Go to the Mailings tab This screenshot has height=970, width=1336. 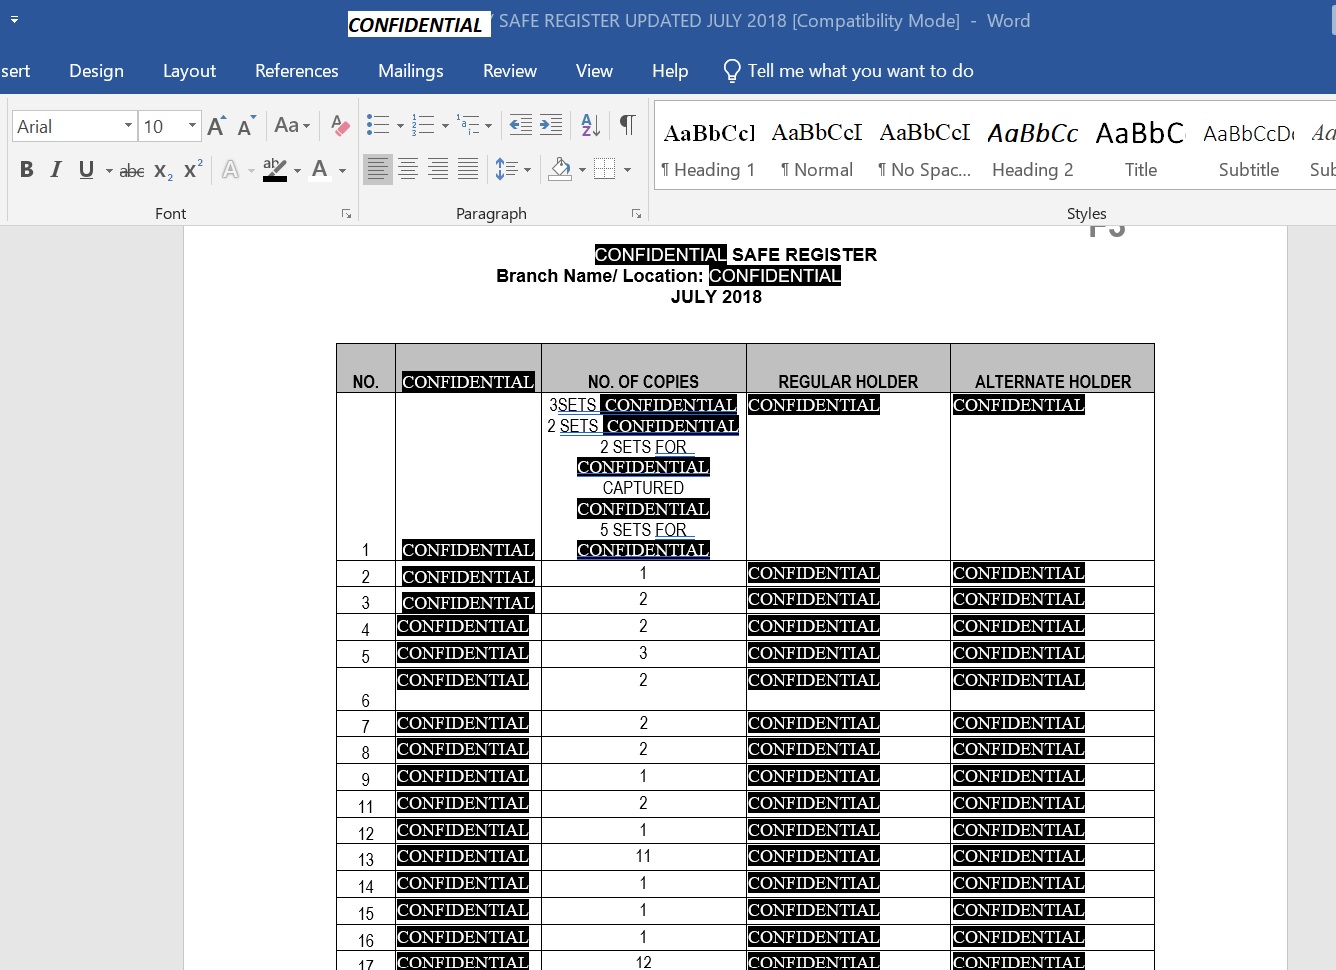point(411,71)
